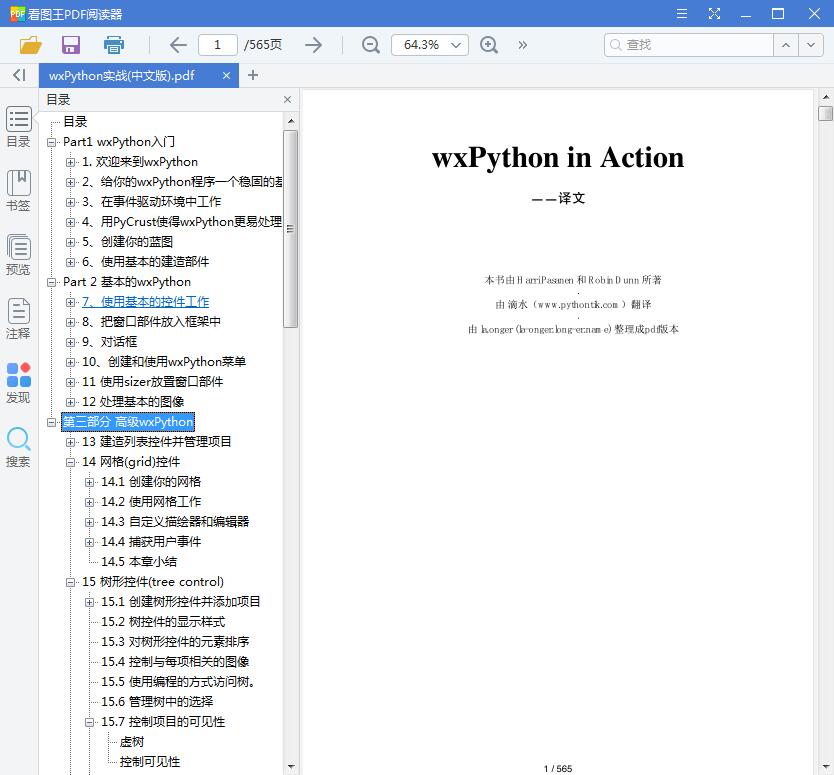Open the 目录 (contents) sidebar panel
Viewport: 834px width, 775px height.
pyautogui.click(x=18, y=126)
